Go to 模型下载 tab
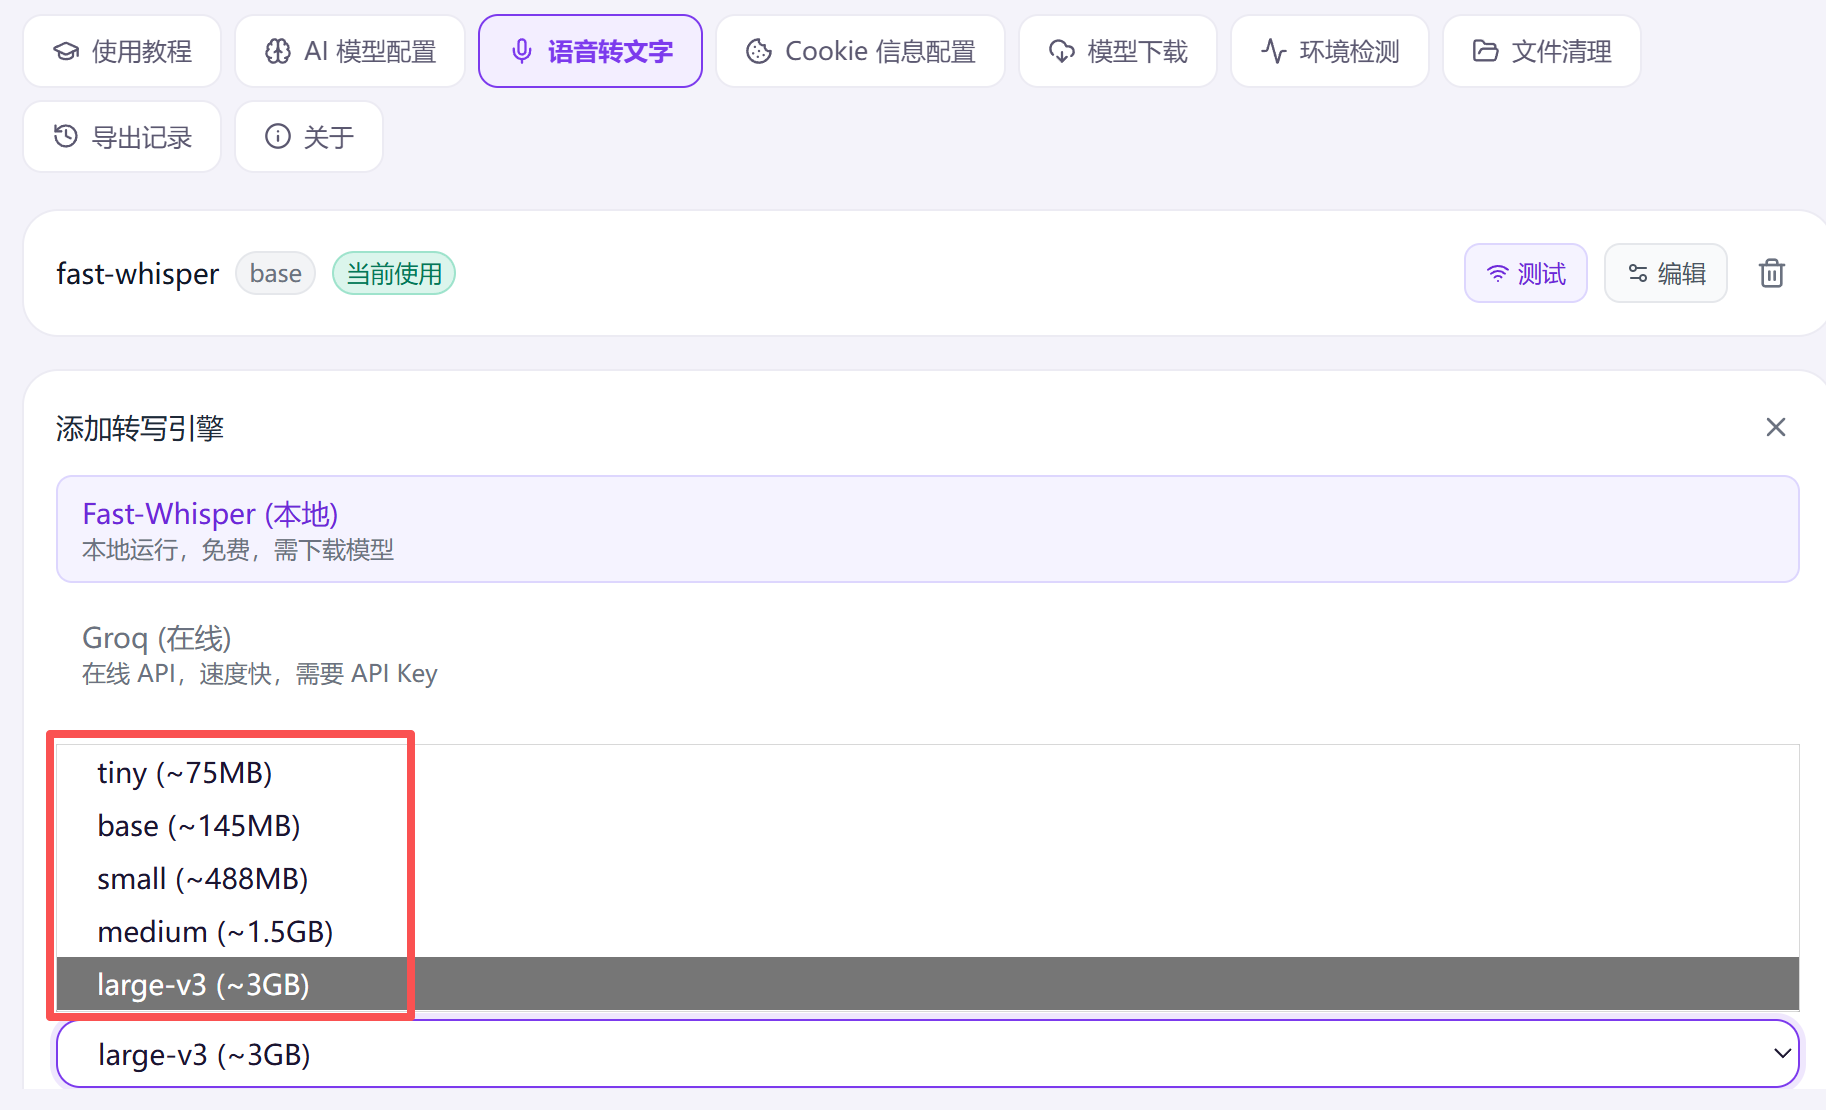This screenshot has height=1110, width=1826. click(x=1118, y=51)
